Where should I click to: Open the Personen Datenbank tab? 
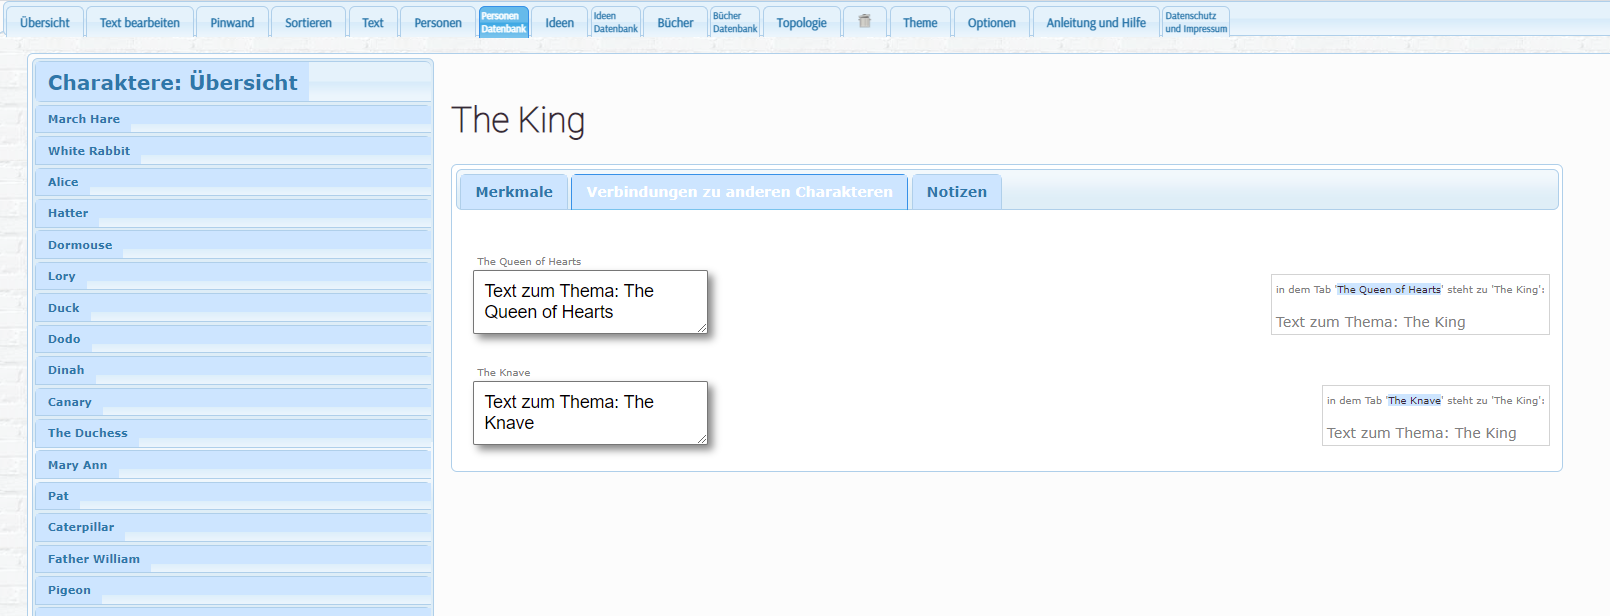[503, 22]
